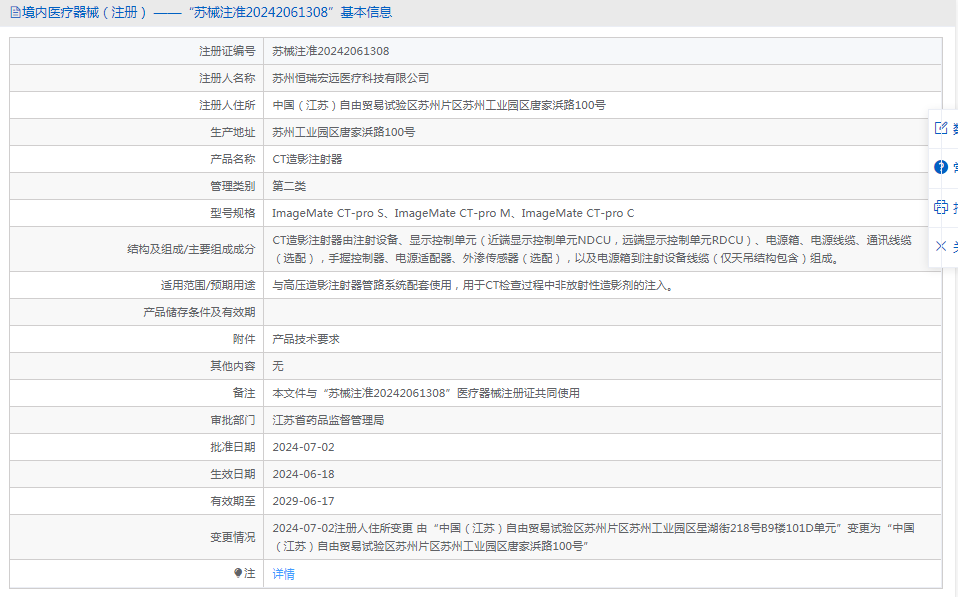This screenshot has height=597, width=958.
Task: Click the 生效日期 row label
Action: tap(233, 474)
